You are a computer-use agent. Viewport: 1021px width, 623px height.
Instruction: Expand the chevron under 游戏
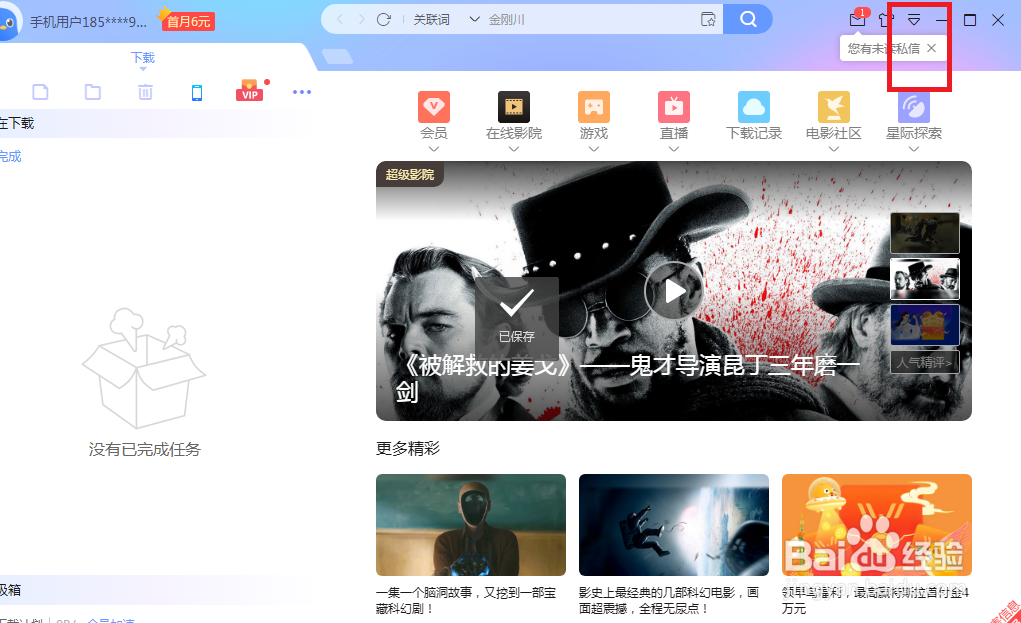[594, 148]
